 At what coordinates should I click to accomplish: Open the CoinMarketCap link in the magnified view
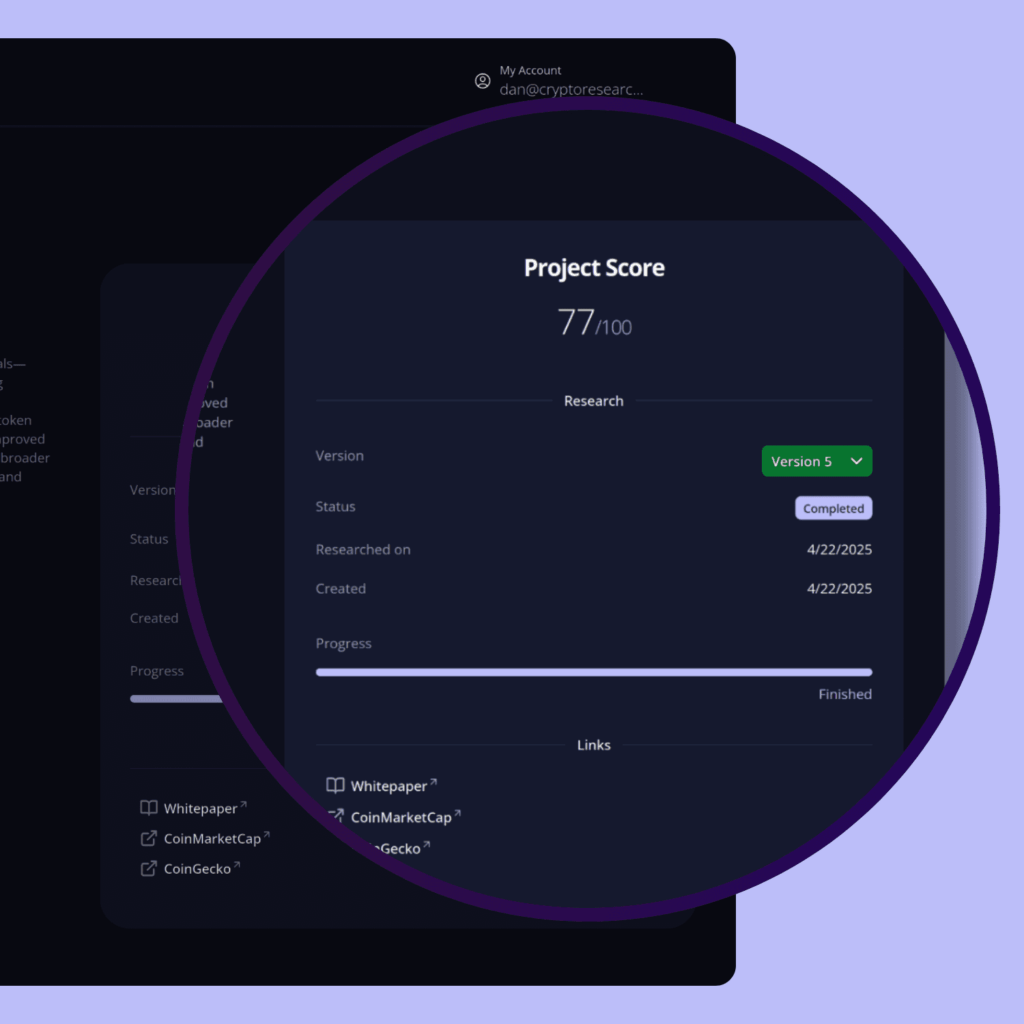click(x=401, y=817)
